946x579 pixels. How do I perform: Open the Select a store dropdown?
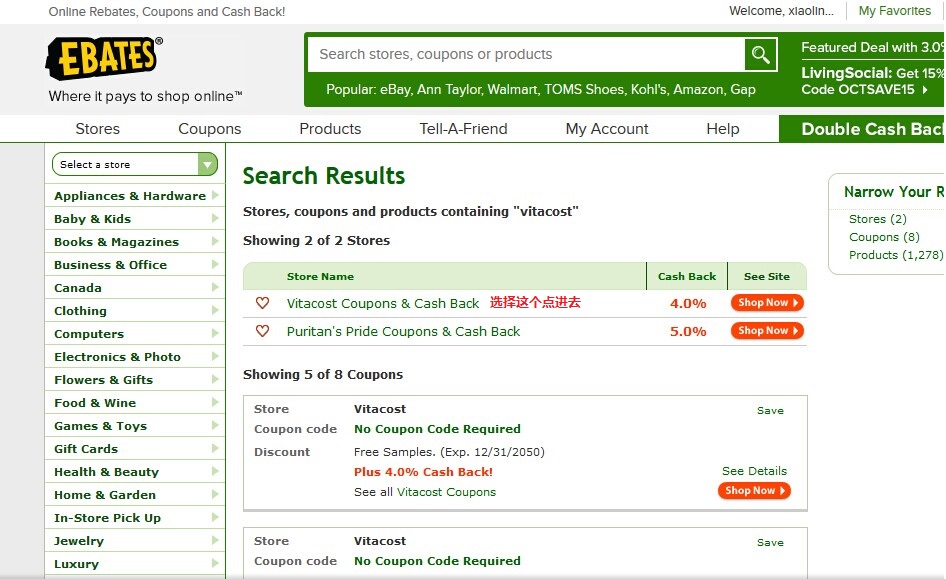pos(135,165)
